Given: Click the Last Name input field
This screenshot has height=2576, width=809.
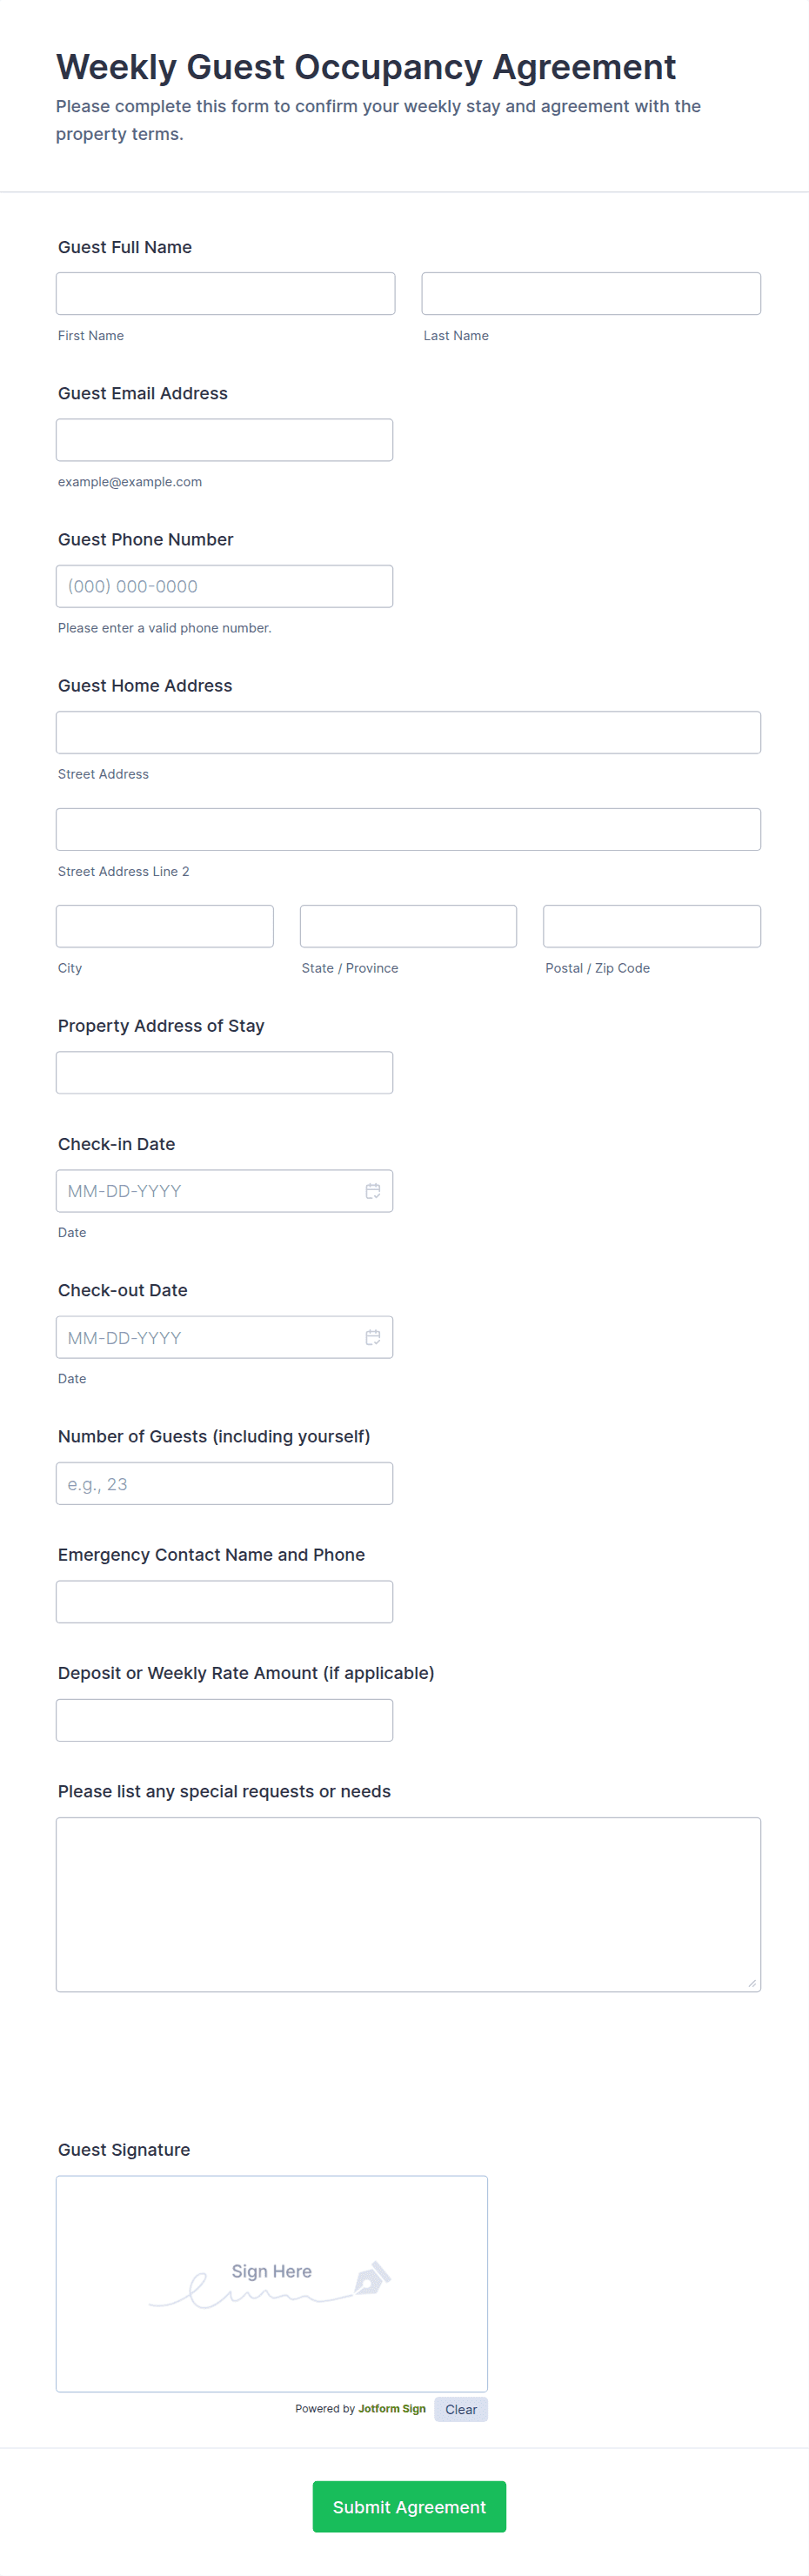Looking at the screenshot, I should [x=591, y=293].
